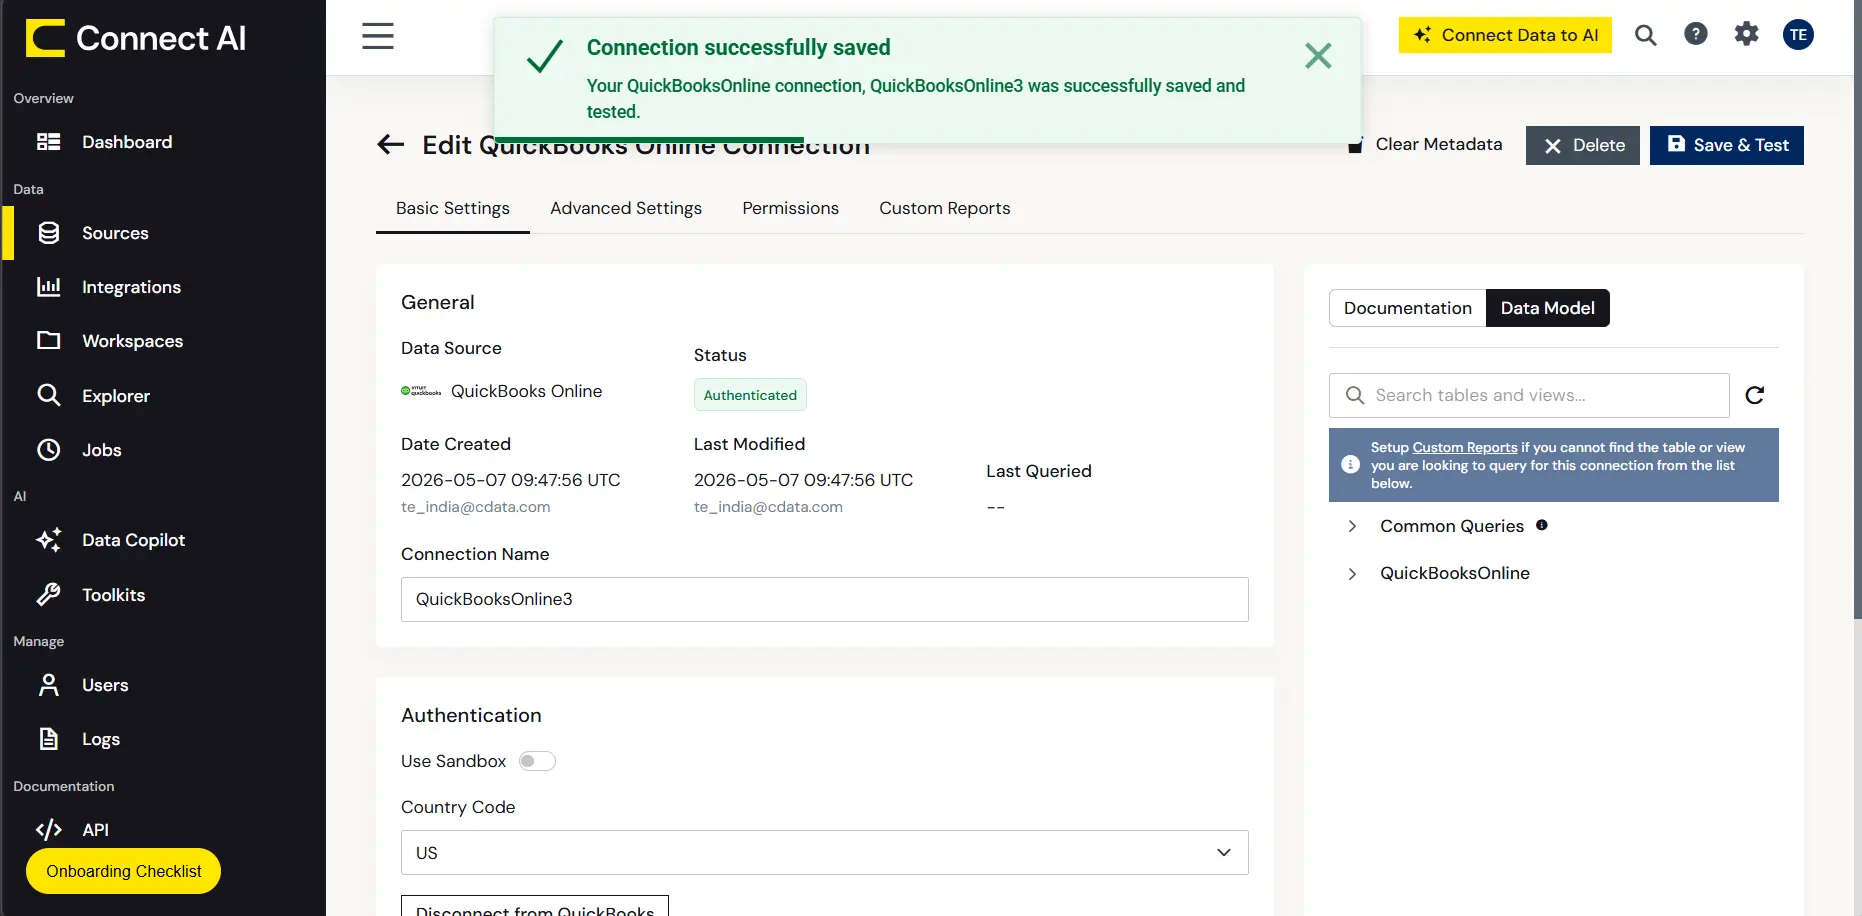
Task: Click the Integrations chart icon
Action: coord(48,287)
